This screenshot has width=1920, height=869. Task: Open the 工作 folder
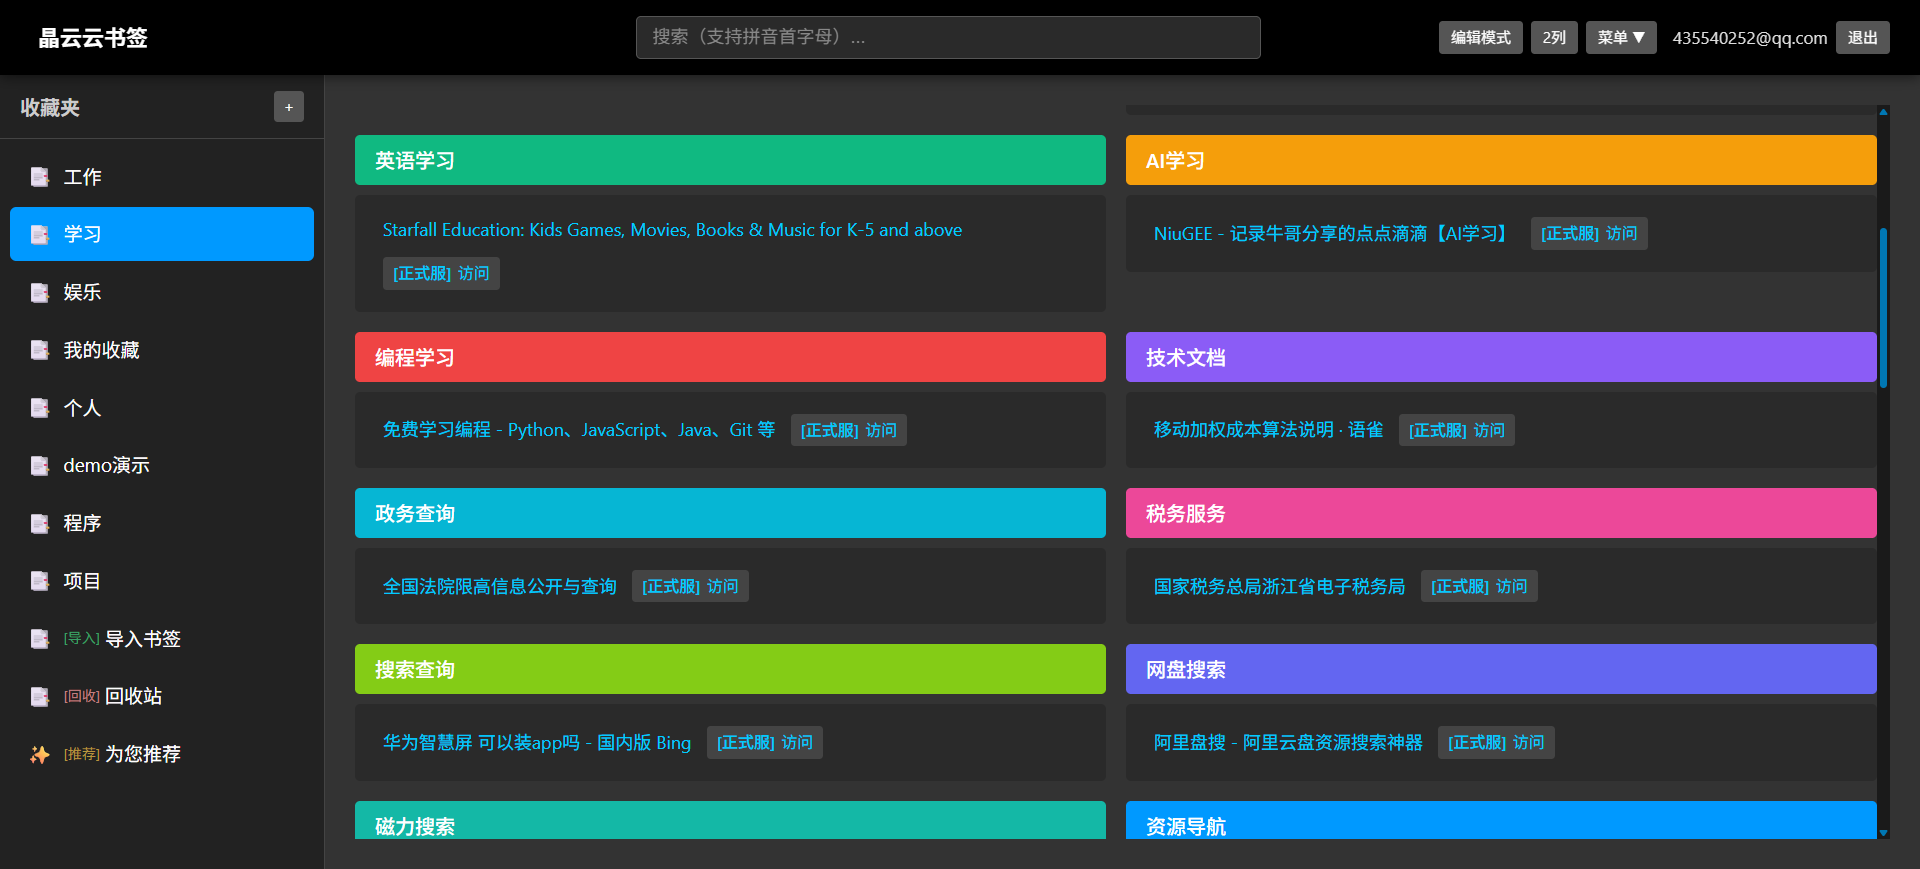(162, 177)
